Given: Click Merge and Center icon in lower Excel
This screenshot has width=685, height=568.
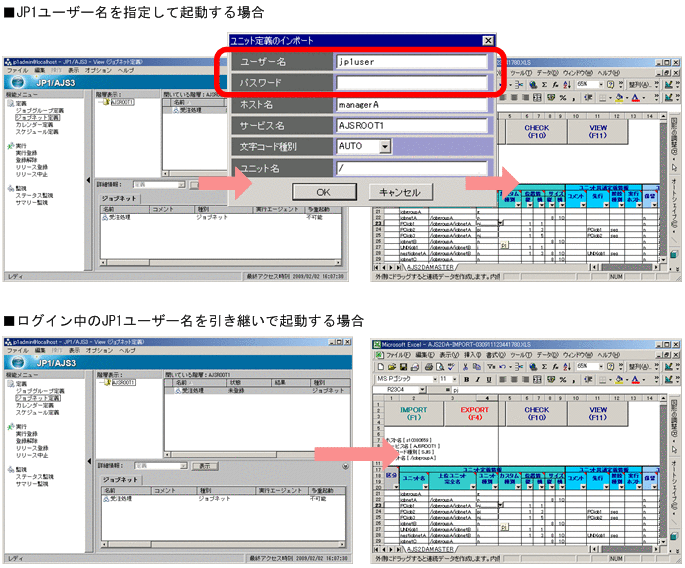Looking at the screenshot, I should 537,379.
